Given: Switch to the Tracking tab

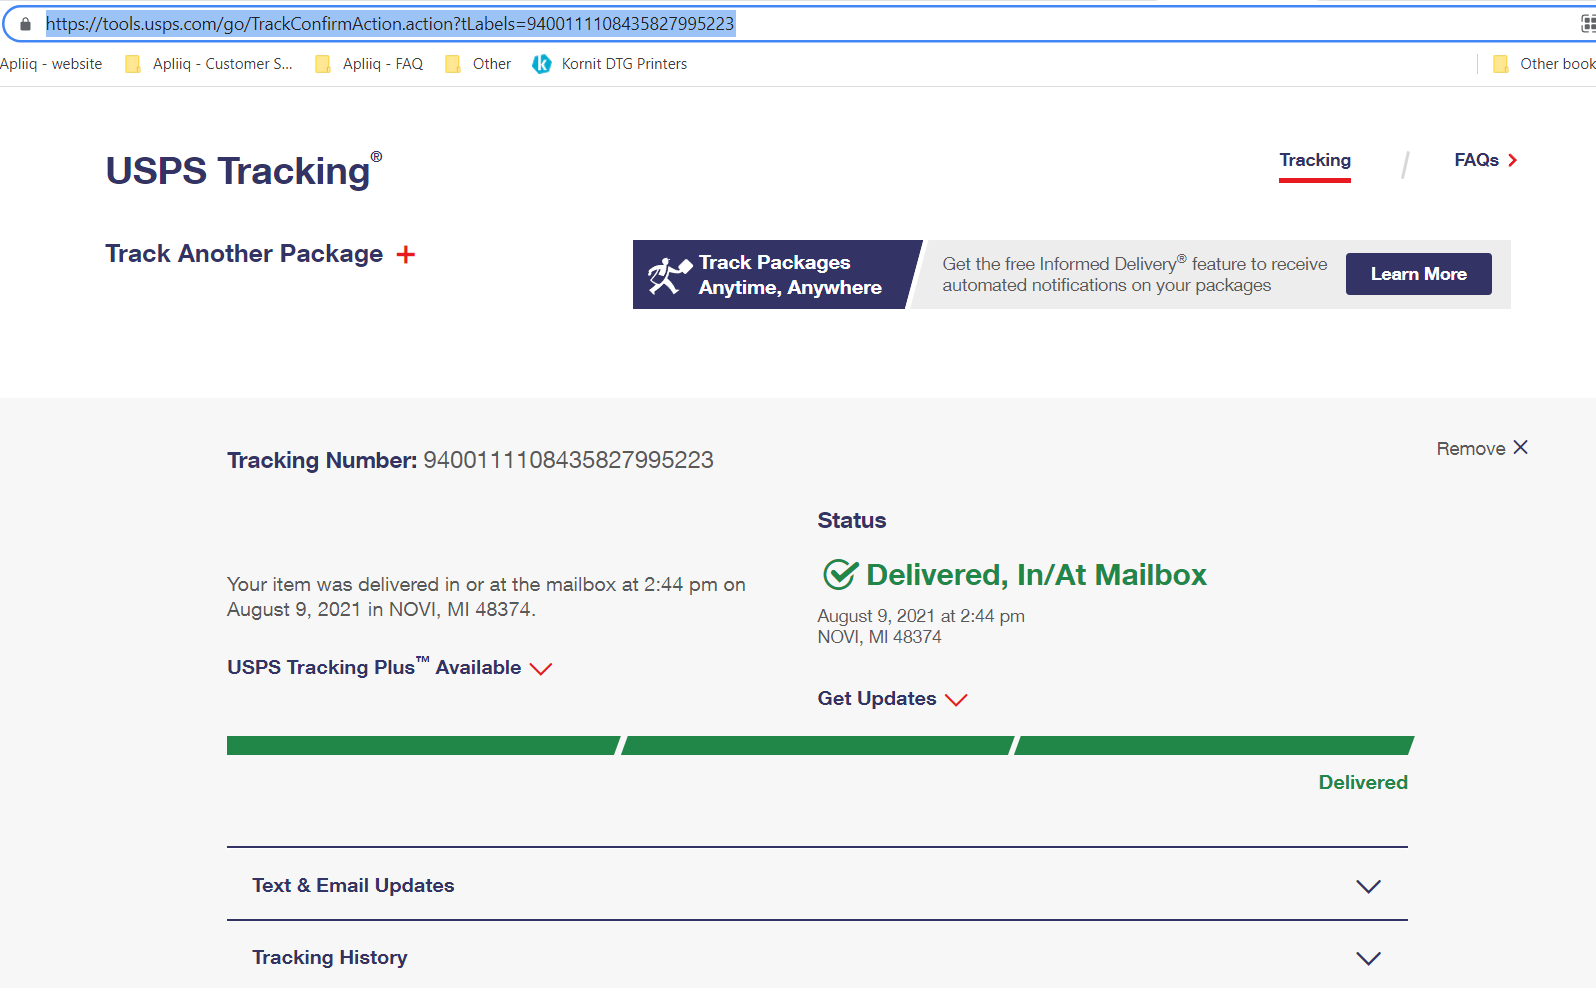Looking at the screenshot, I should tap(1315, 161).
